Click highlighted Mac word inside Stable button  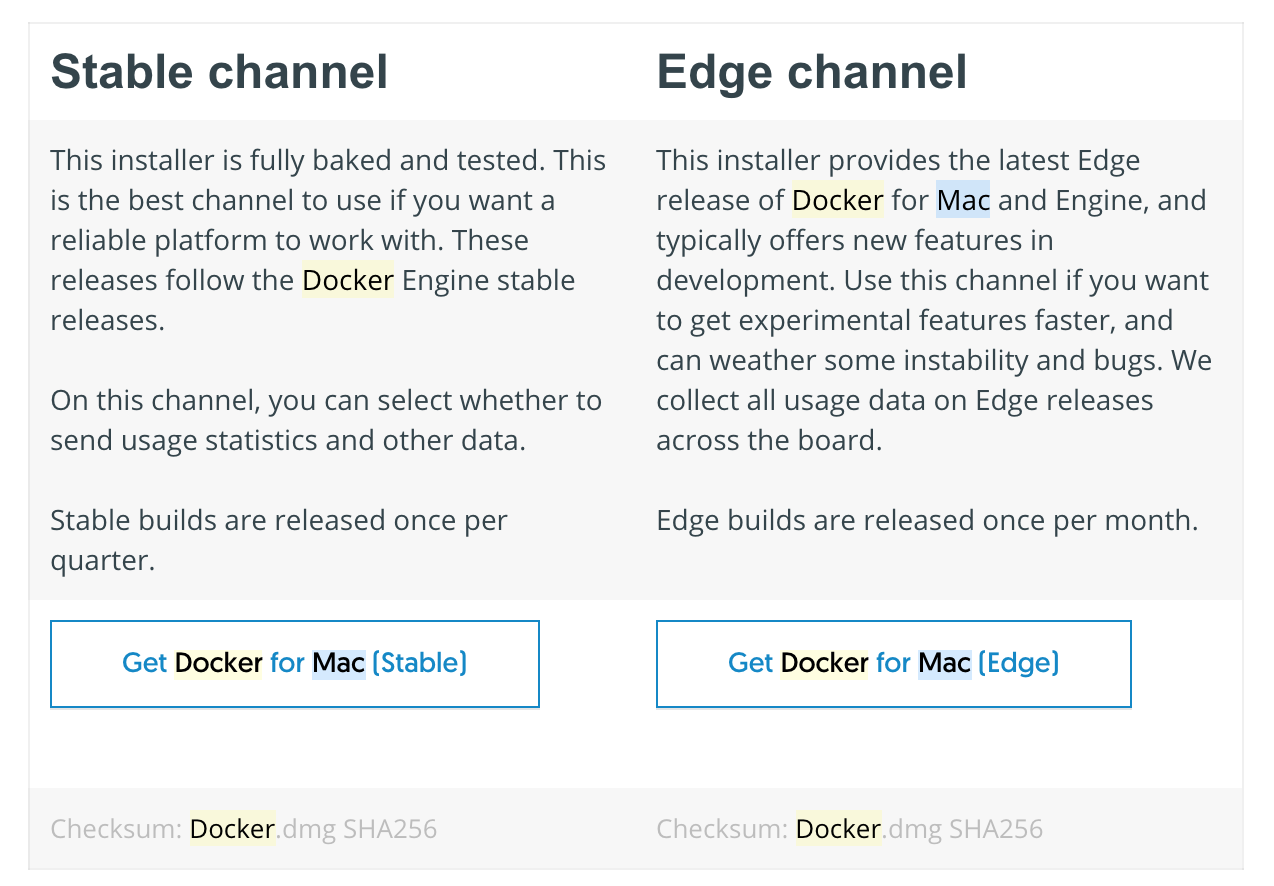(338, 663)
